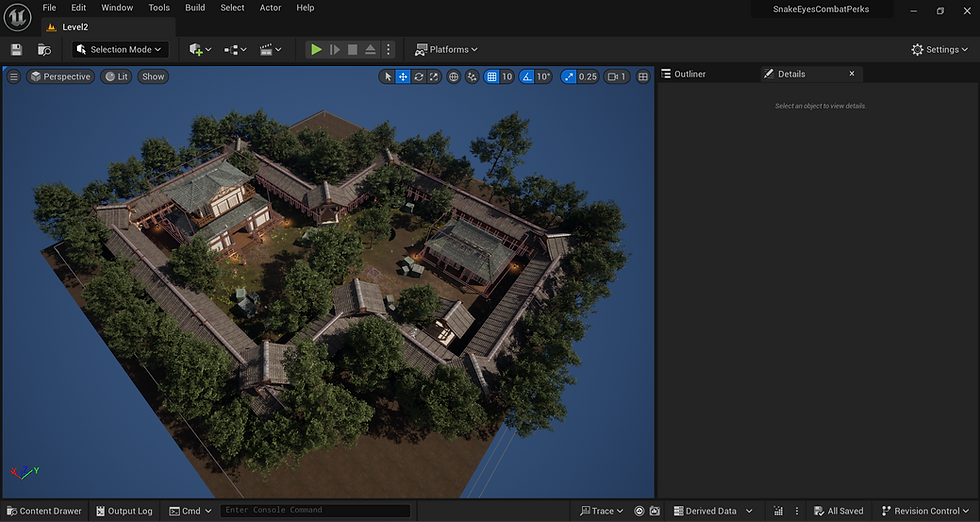Image resolution: width=980 pixels, height=522 pixels.
Task: Click the SnakeEyesCombatPerks project name
Action: click(x=821, y=9)
